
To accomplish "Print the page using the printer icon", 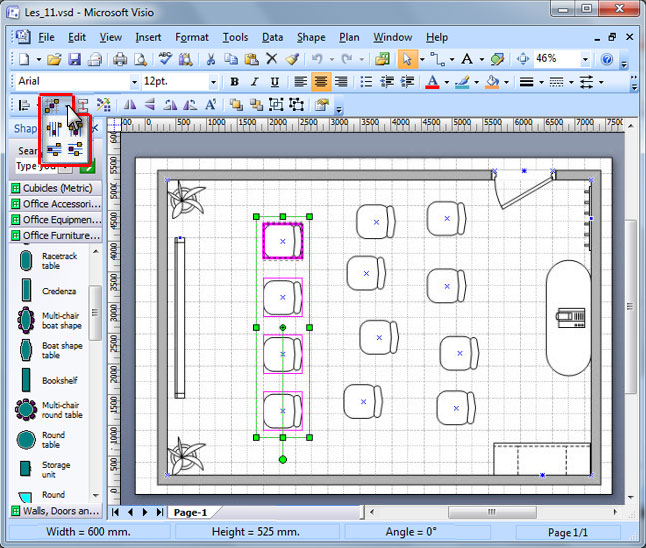I will 120,59.
